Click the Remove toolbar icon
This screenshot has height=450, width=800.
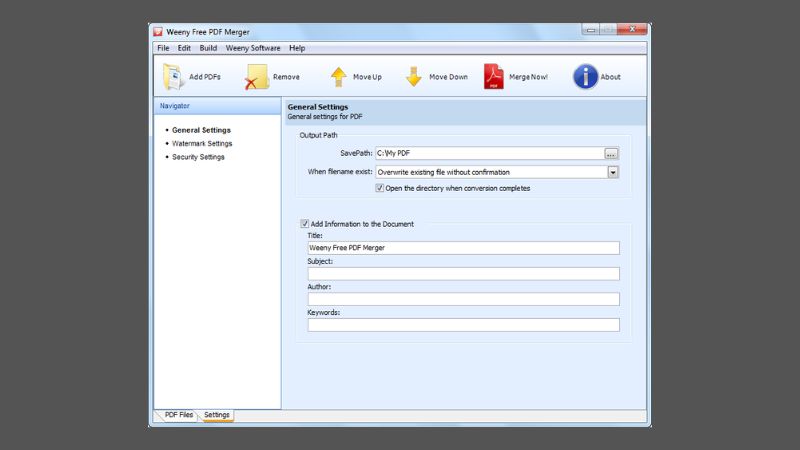tap(257, 77)
